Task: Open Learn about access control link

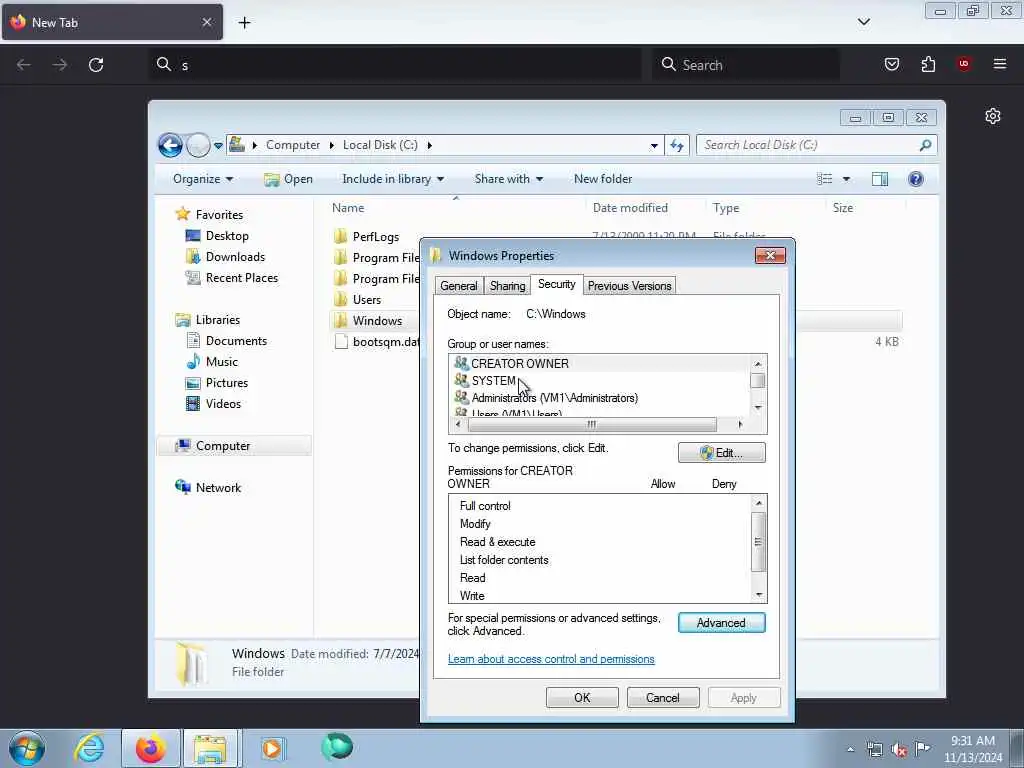Action: click(551, 659)
